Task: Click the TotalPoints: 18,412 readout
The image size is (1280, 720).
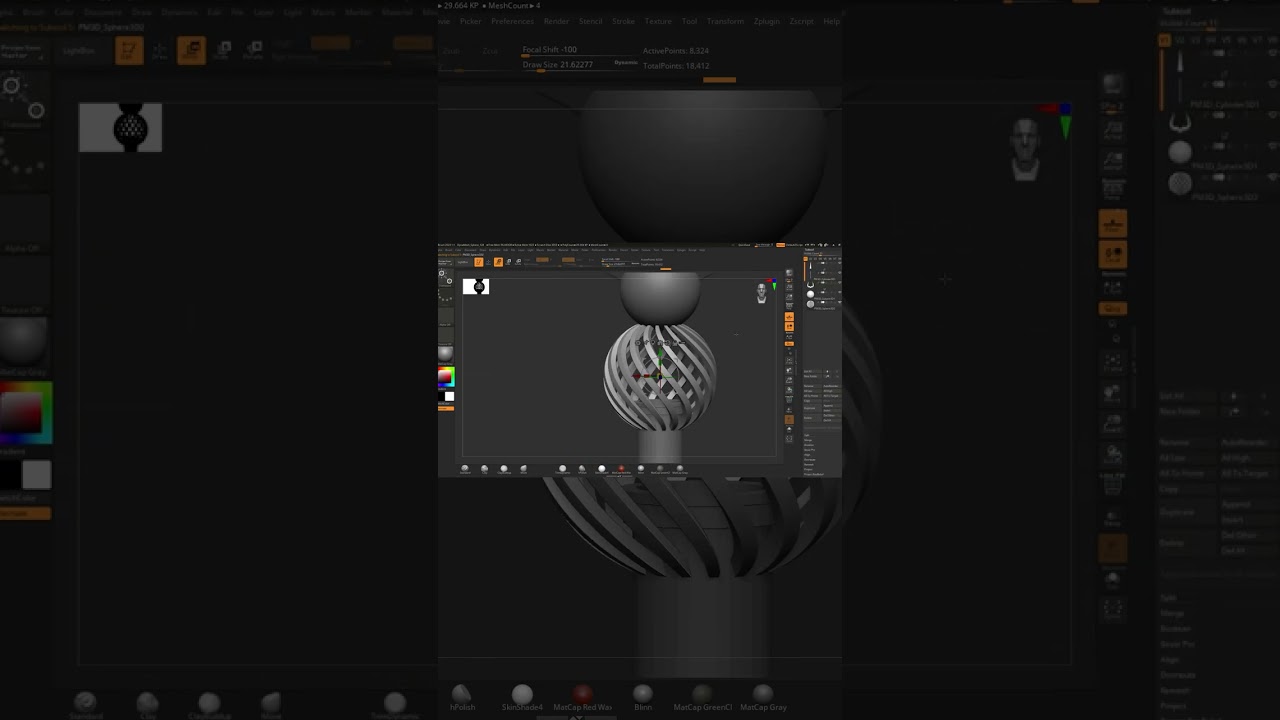Action: click(676, 66)
